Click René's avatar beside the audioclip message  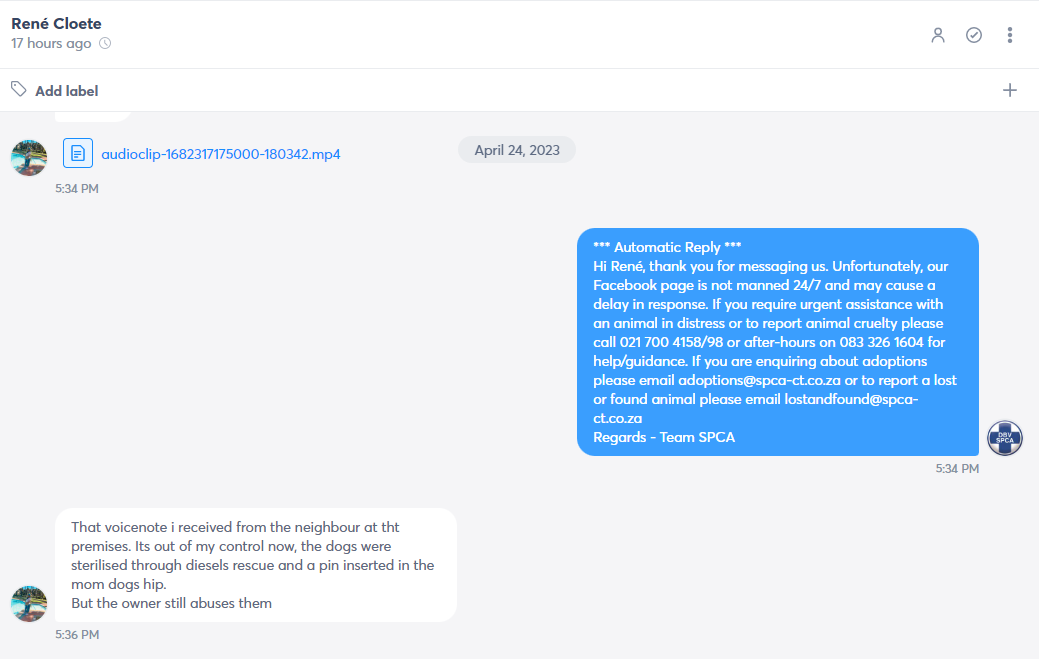(28, 158)
